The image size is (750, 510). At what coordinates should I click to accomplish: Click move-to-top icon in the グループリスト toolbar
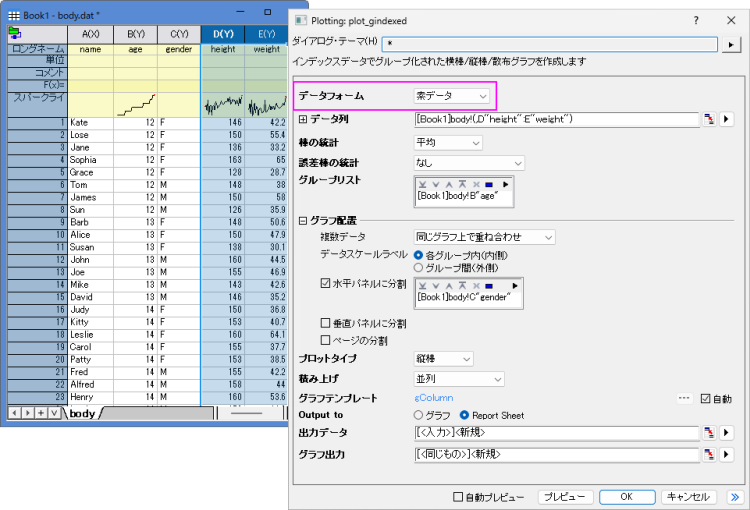click(462, 184)
